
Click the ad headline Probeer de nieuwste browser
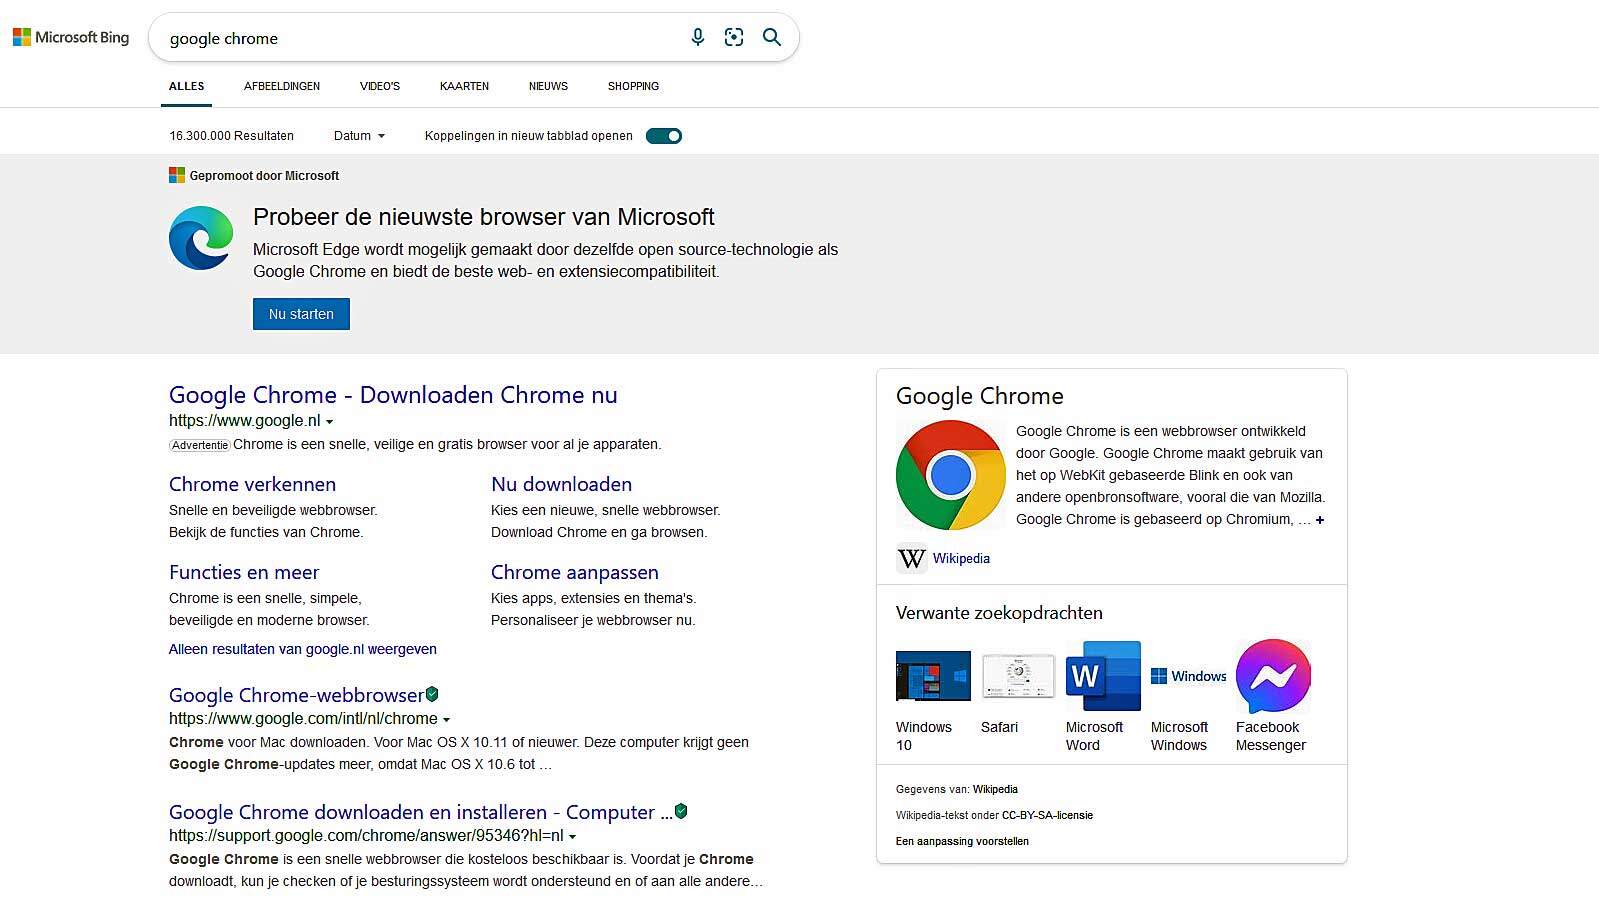(x=484, y=217)
